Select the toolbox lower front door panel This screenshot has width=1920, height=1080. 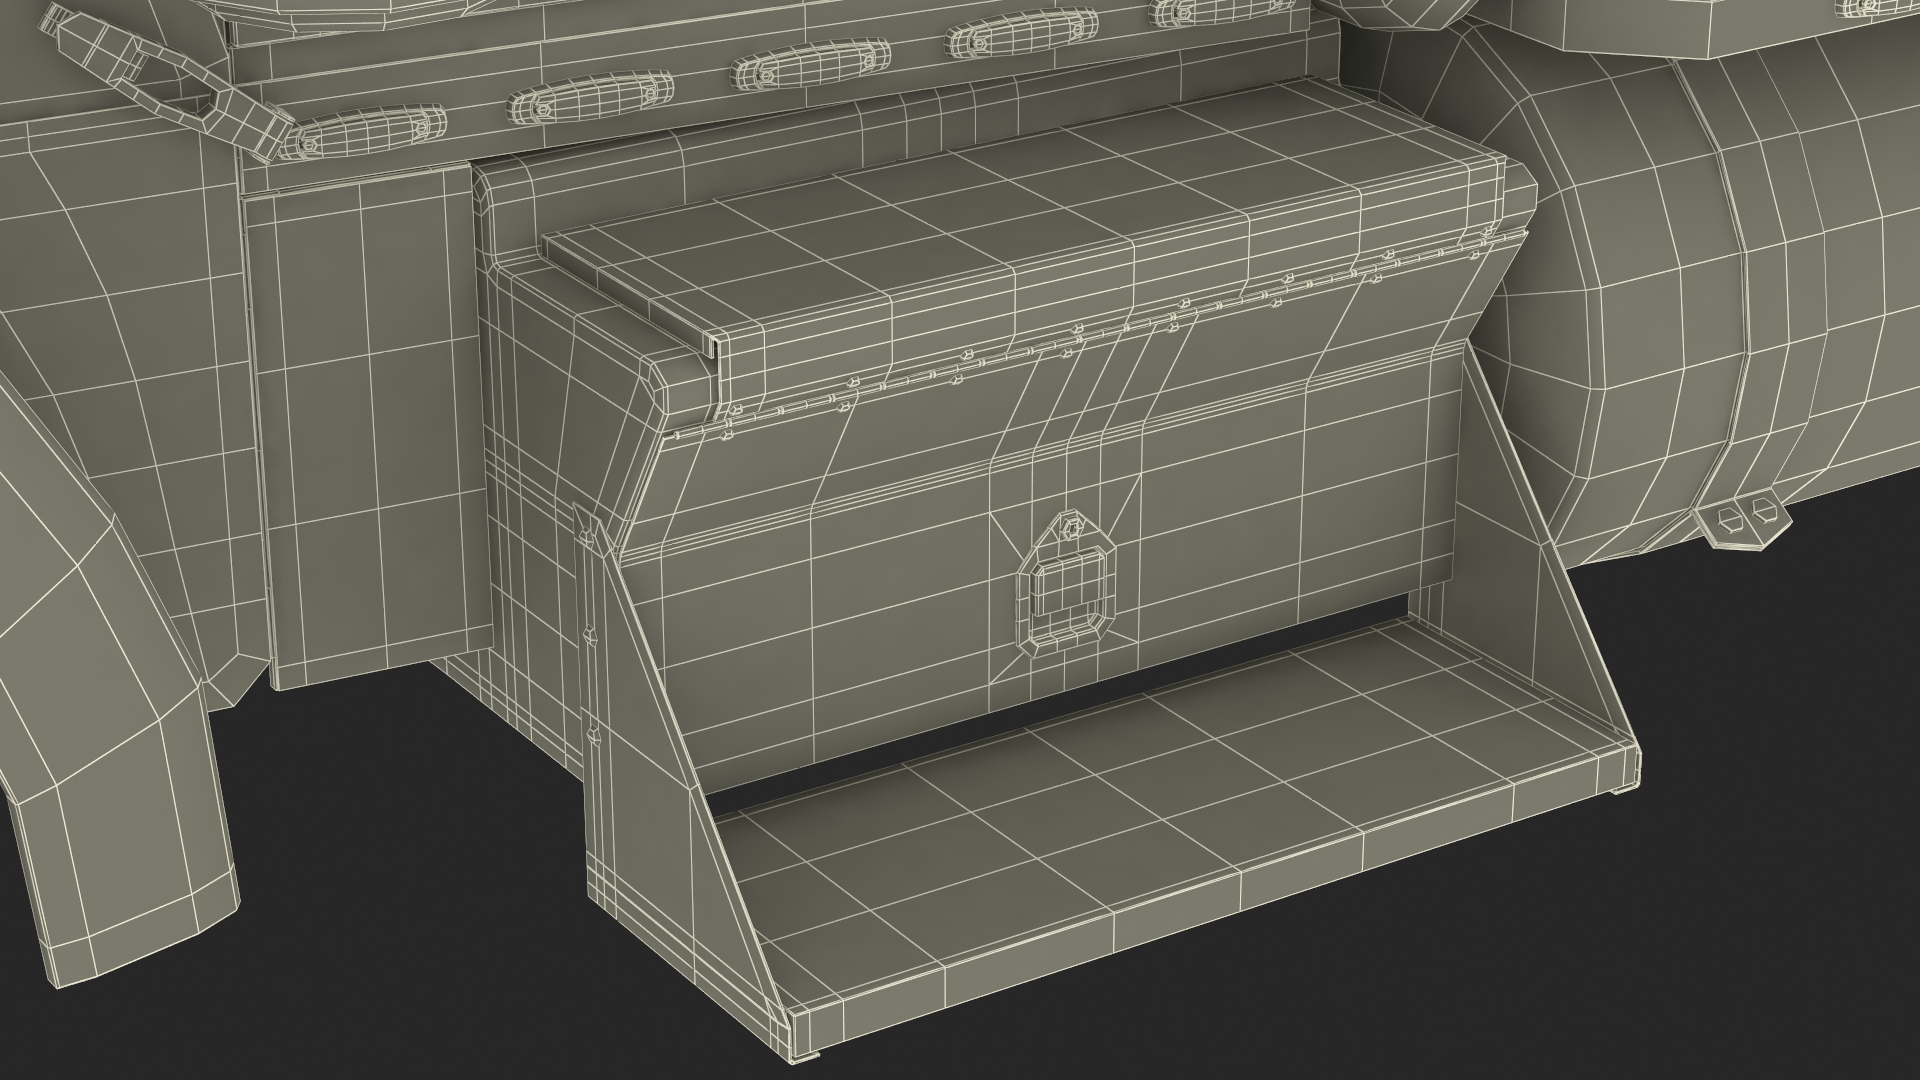click(900, 610)
